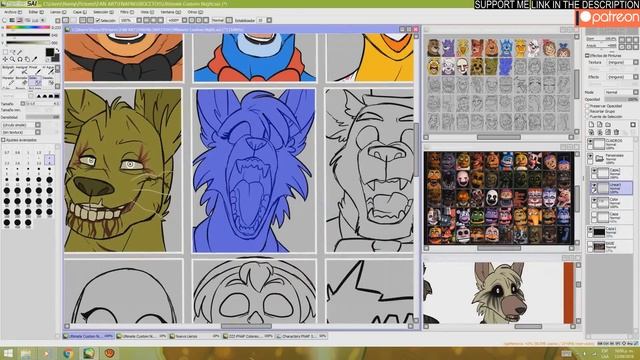Swap foreground and background colors
The image size is (640, 360).
pyautogui.click(x=58, y=50)
